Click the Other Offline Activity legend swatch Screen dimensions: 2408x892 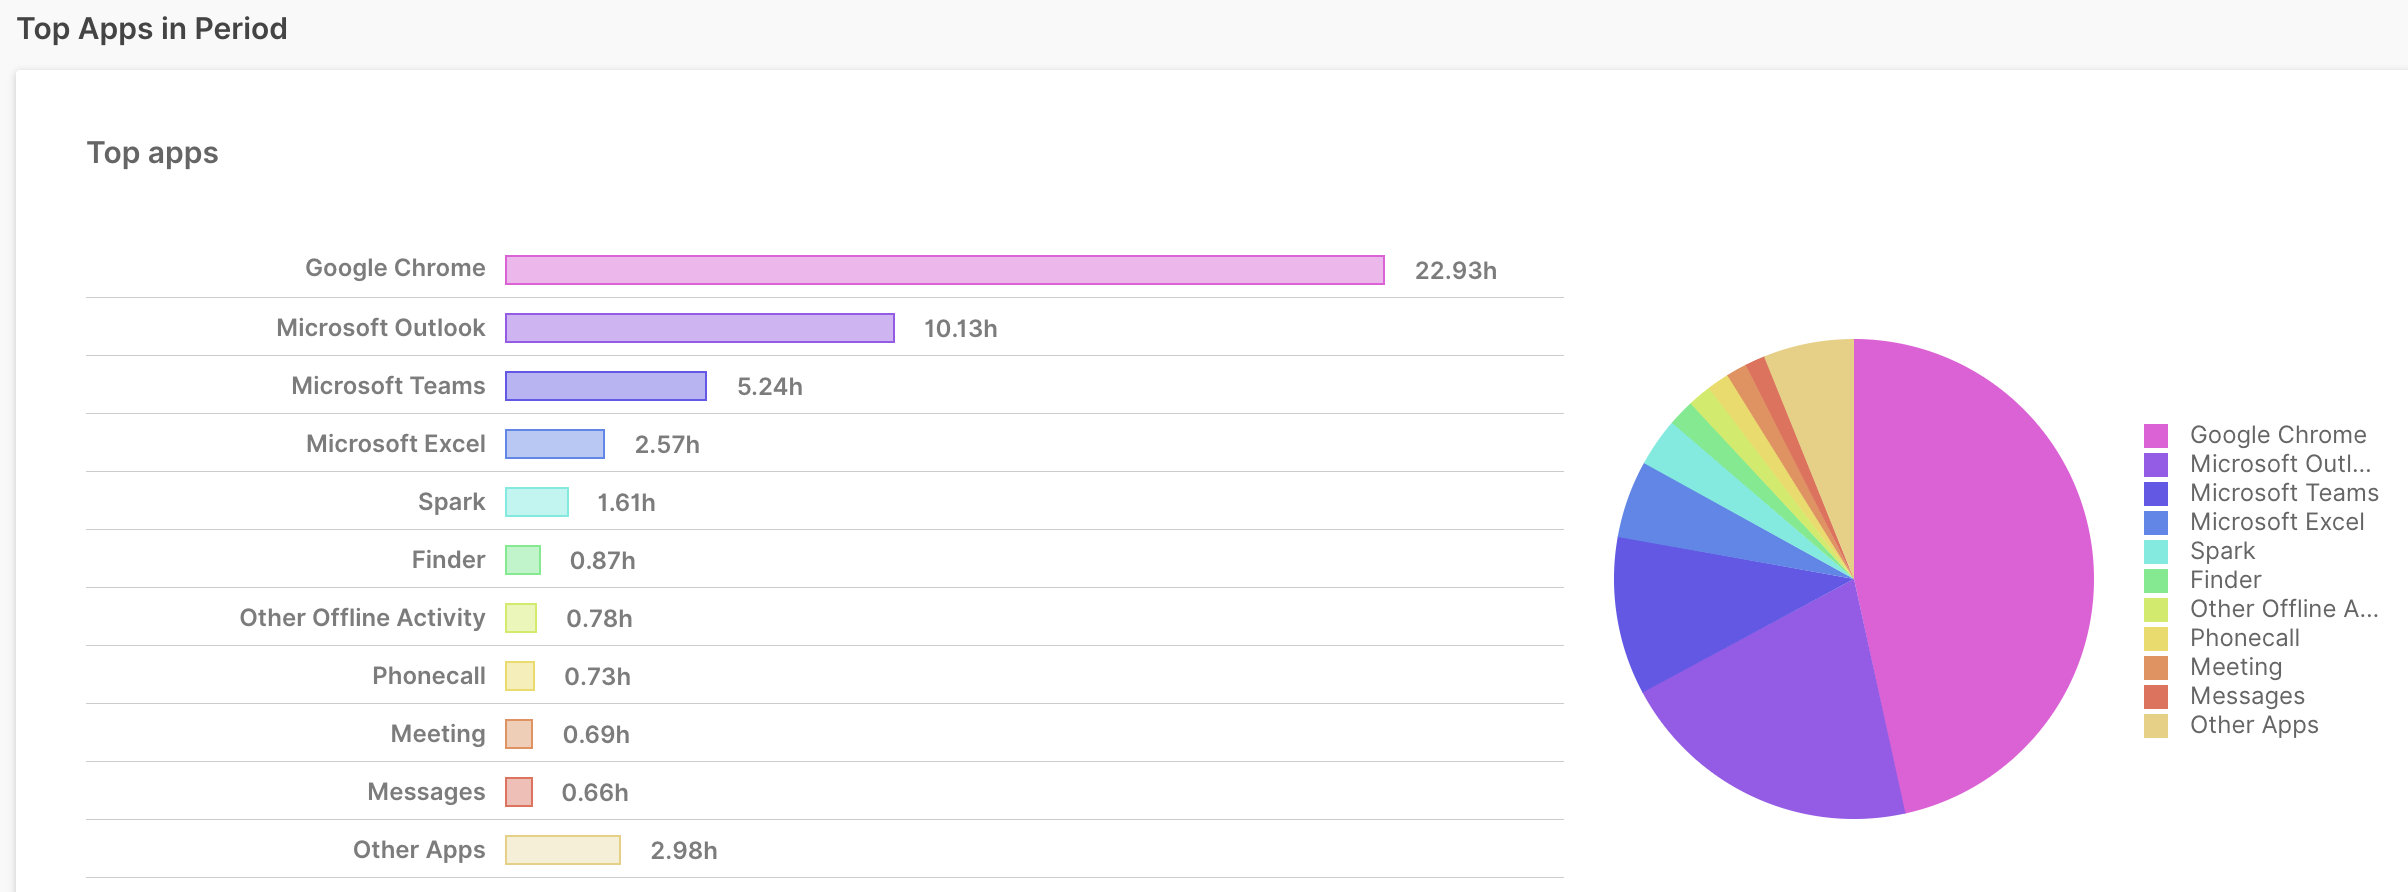2156,609
